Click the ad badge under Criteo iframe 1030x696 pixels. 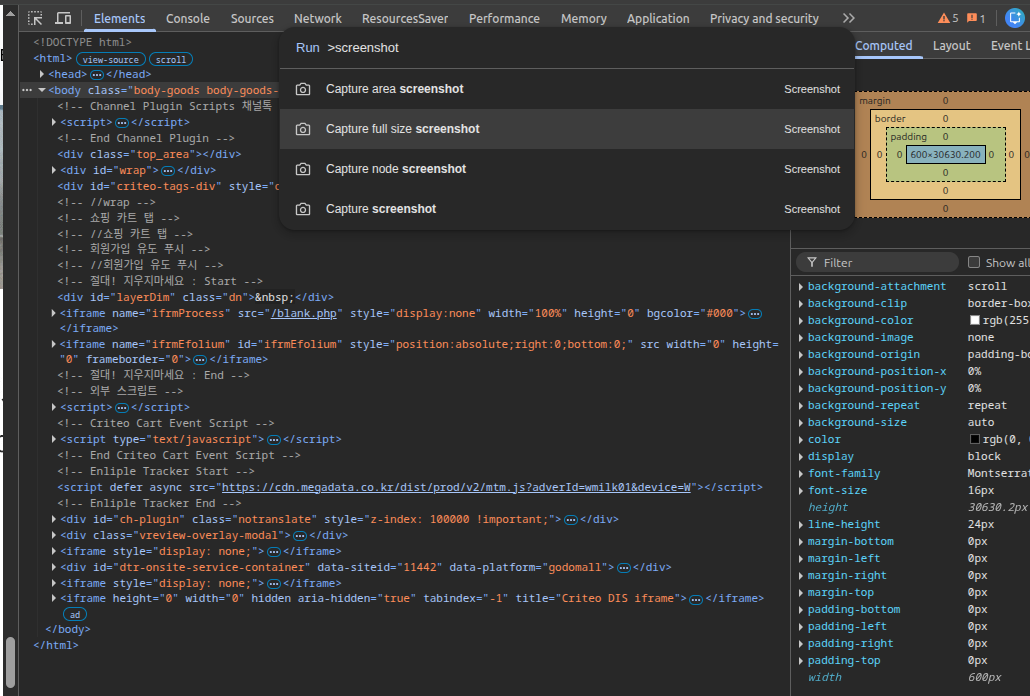coord(75,614)
